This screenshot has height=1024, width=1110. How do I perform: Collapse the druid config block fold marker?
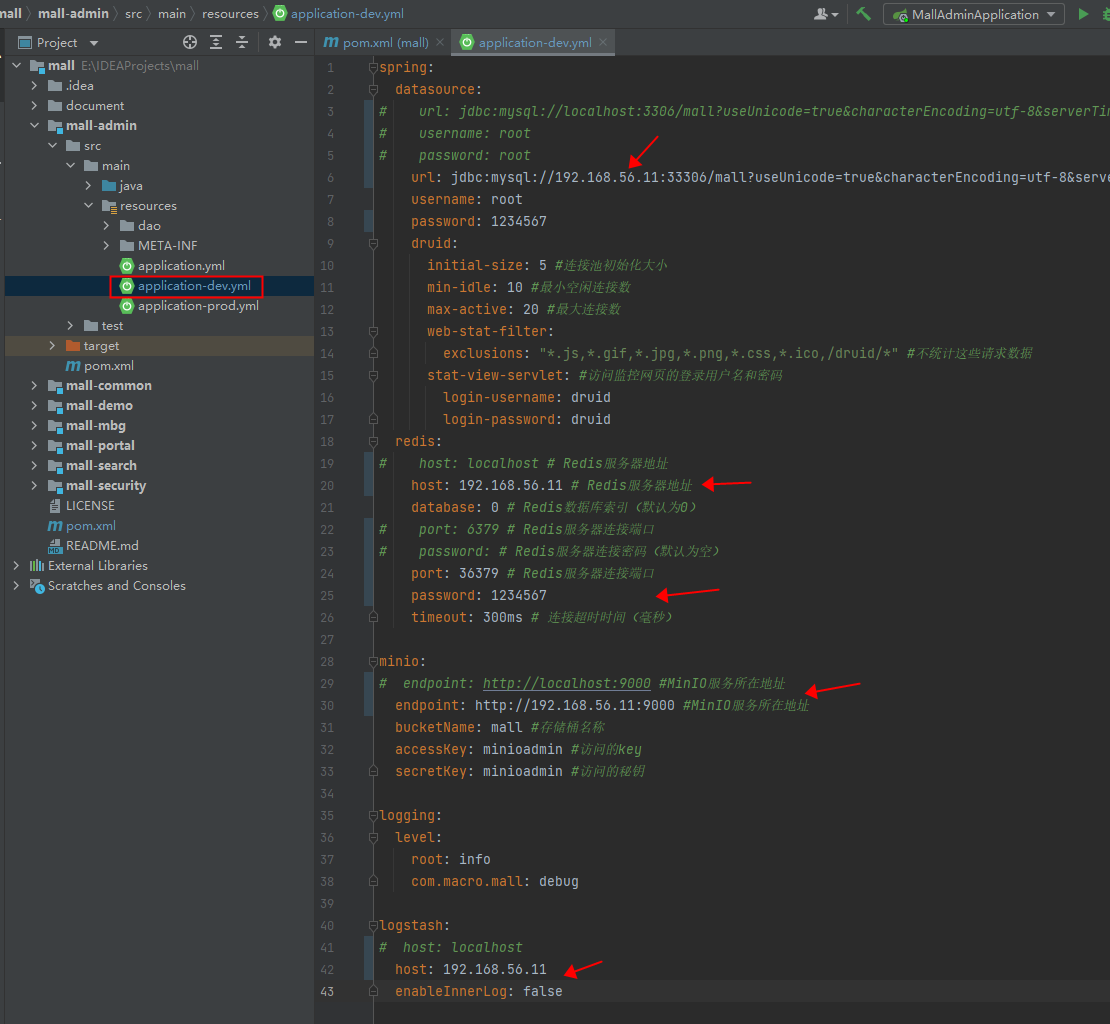[371, 242]
